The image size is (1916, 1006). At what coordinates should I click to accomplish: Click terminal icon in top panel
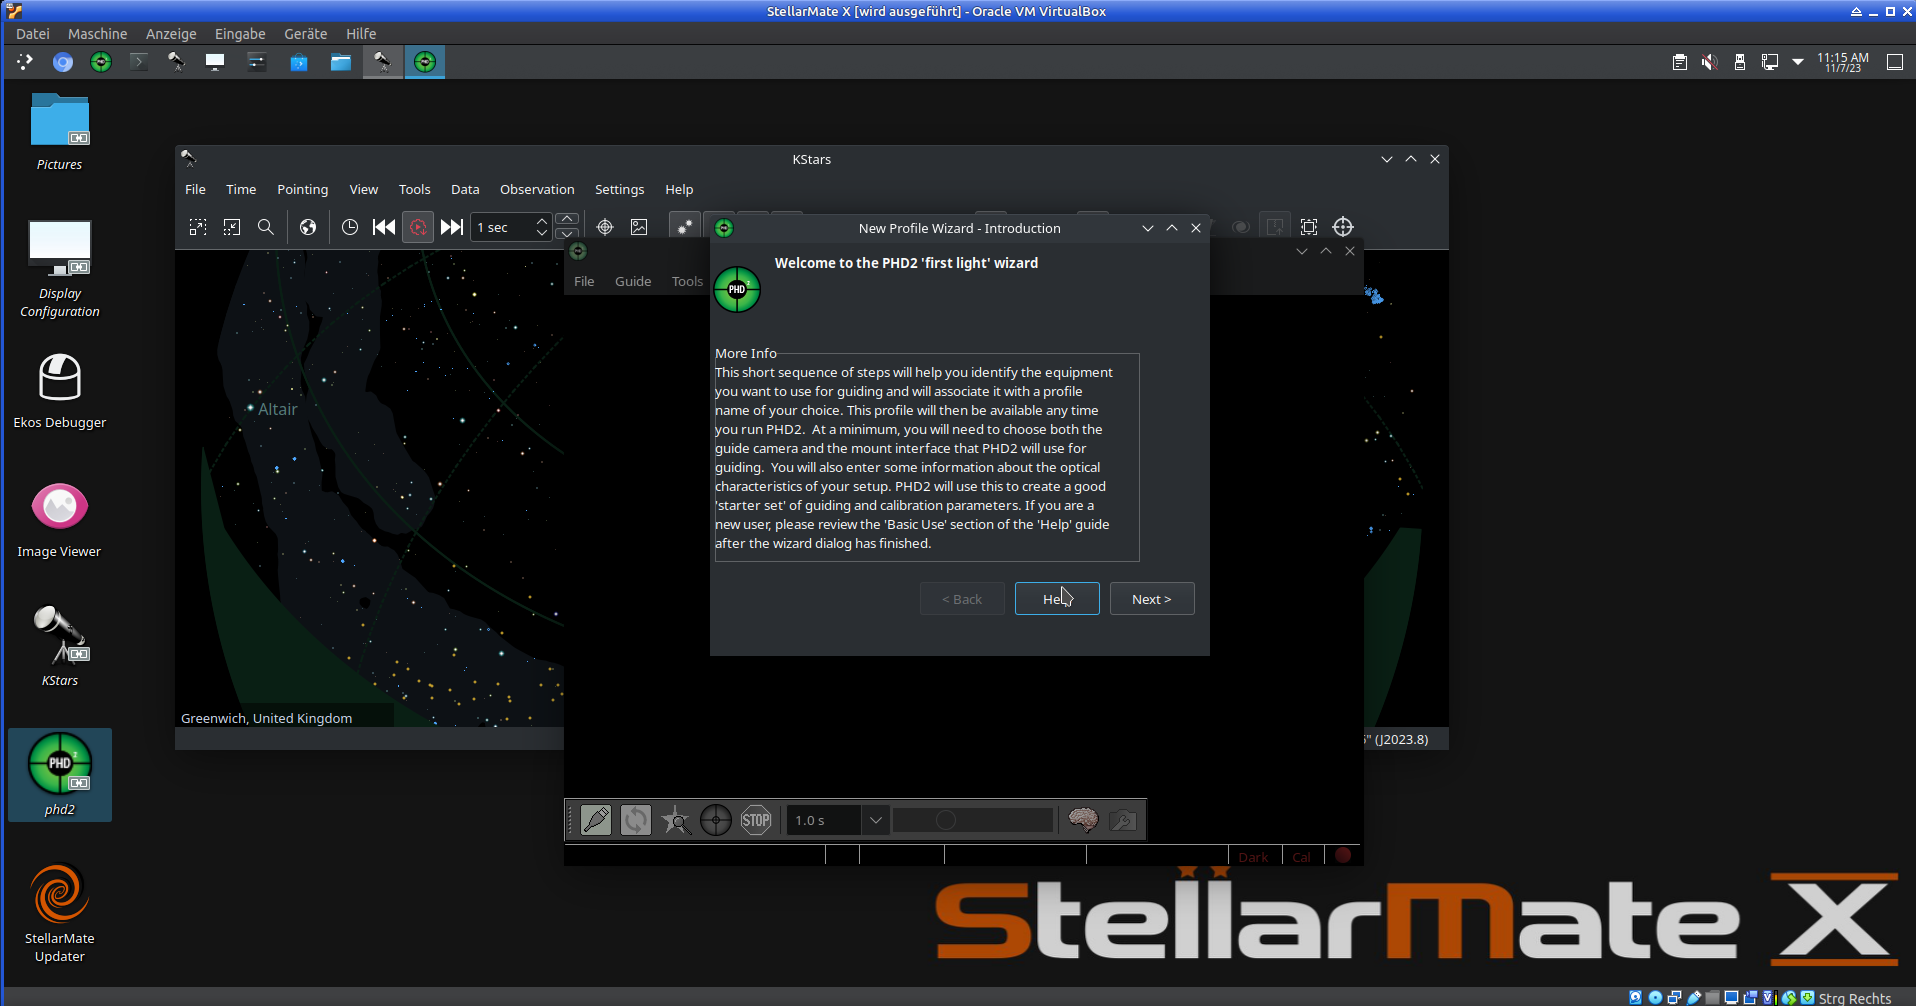click(138, 62)
